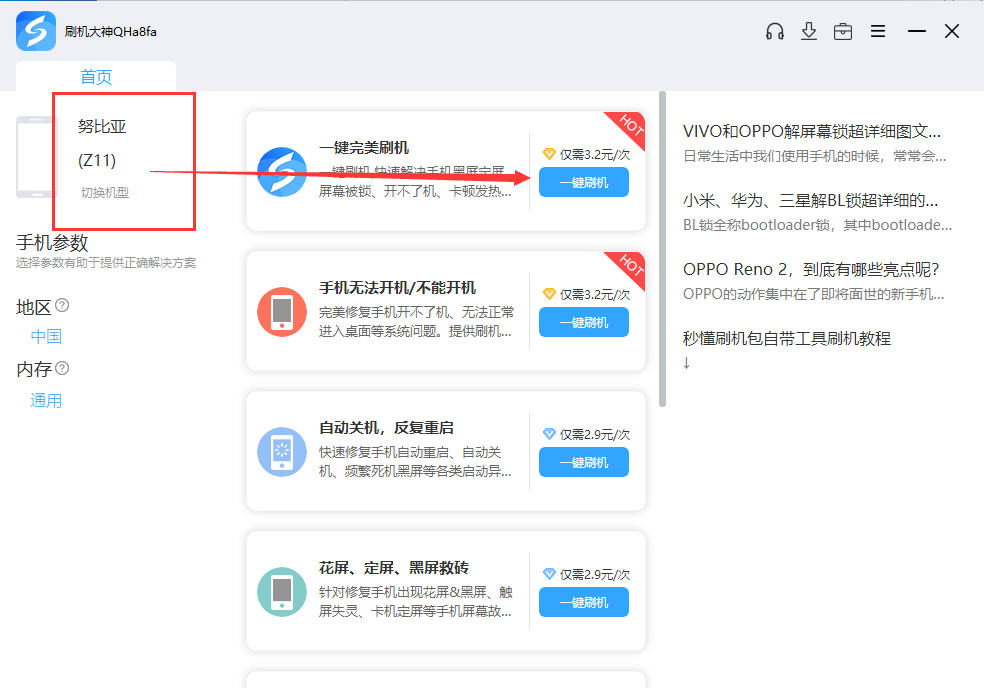
Task: Click the 手机参数 heading
Action: (52, 242)
